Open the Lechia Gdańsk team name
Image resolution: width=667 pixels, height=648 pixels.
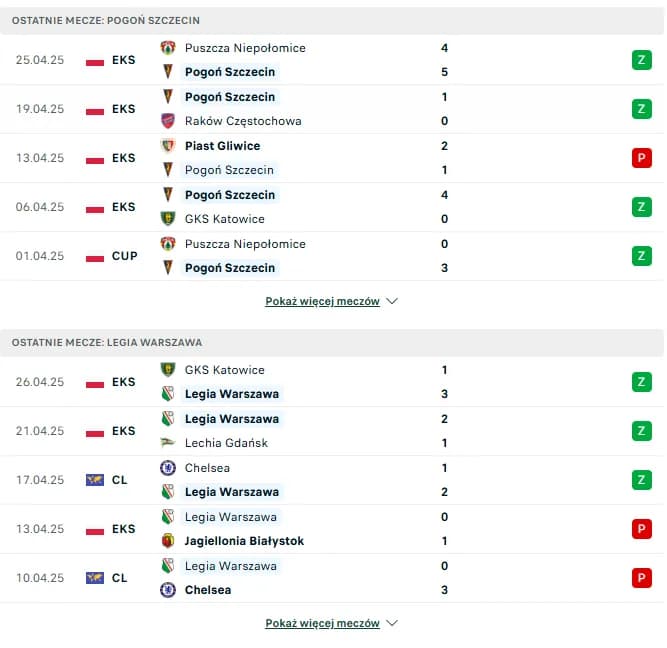[226, 443]
